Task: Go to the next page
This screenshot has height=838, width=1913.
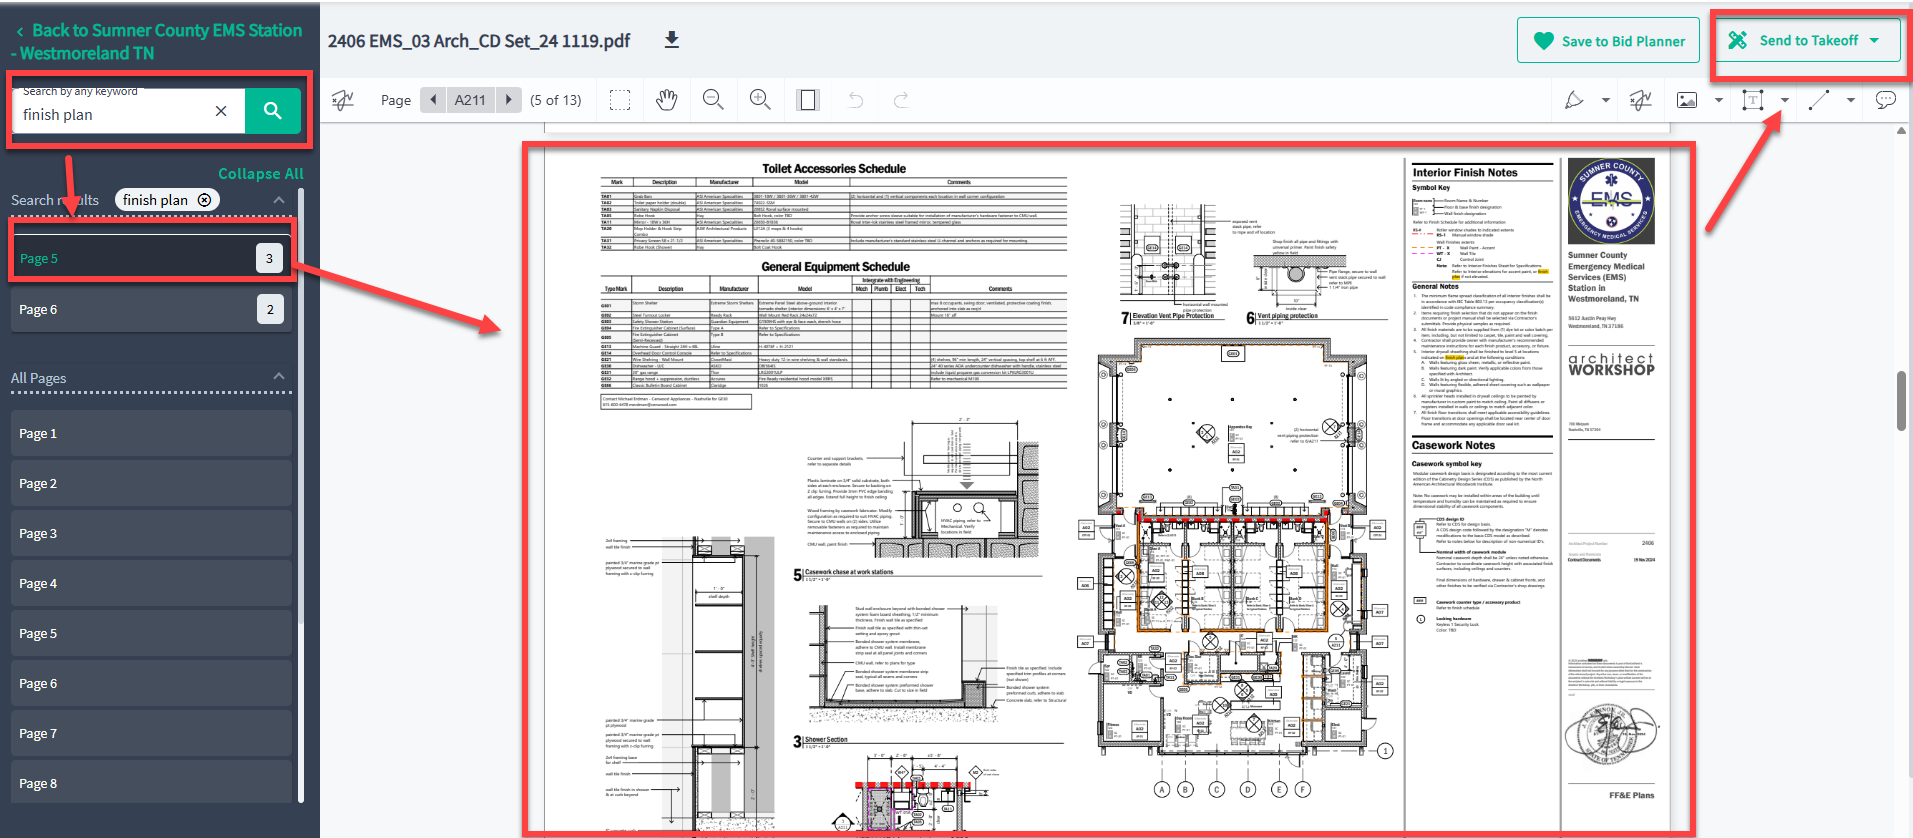Action: pyautogui.click(x=509, y=99)
